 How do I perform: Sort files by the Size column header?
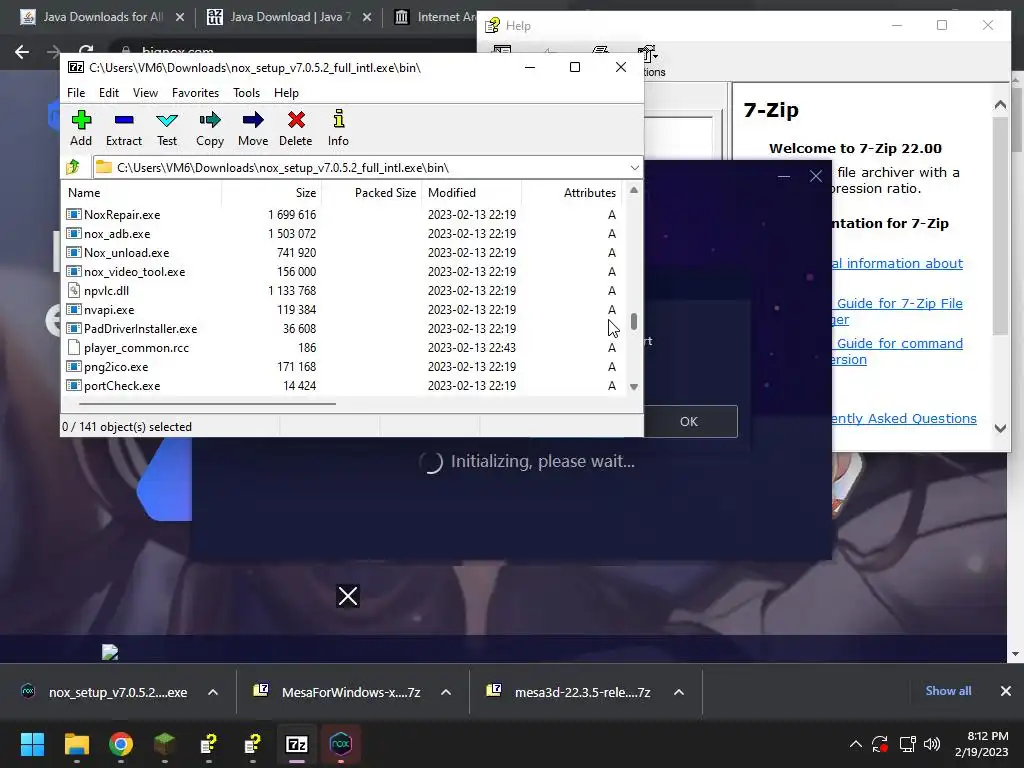(272, 193)
